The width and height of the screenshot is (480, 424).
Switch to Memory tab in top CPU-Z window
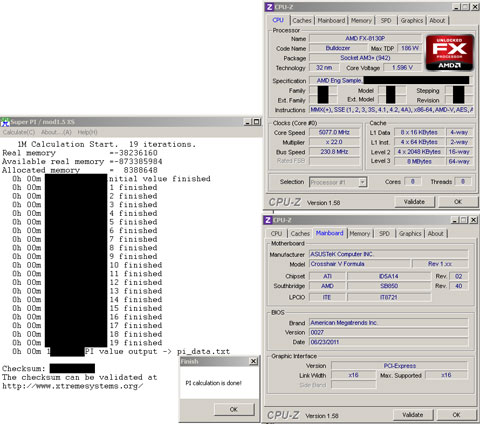coord(361,21)
